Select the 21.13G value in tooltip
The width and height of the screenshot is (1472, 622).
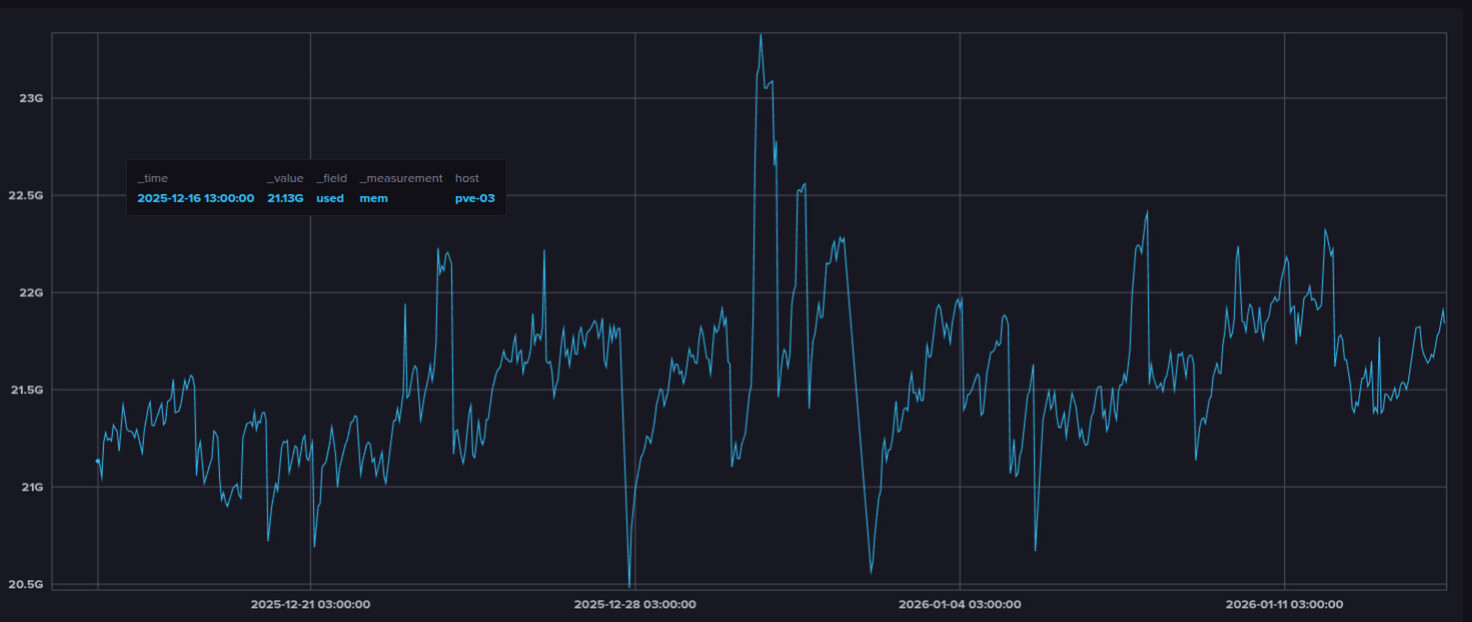(x=285, y=198)
